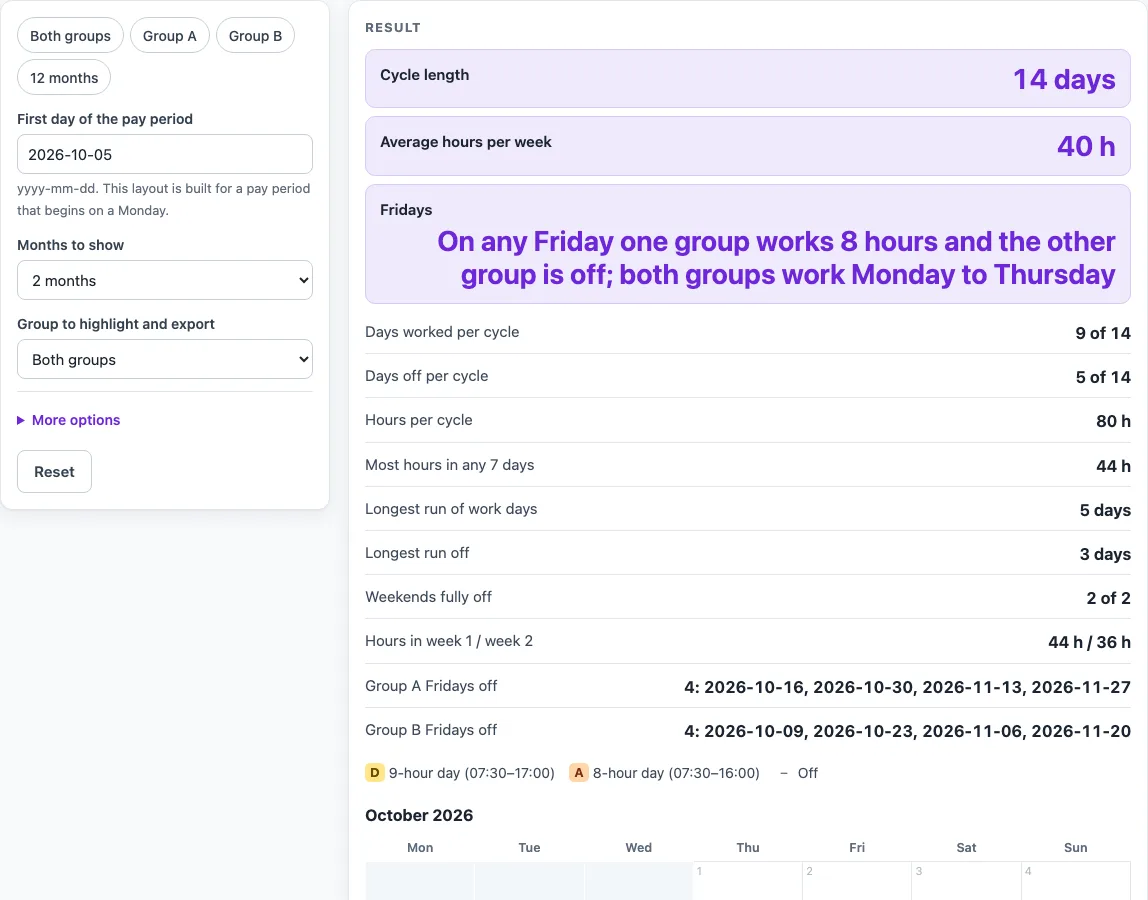Choose the Group B preset chip
The height and width of the screenshot is (900, 1148).
pos(256,36)
